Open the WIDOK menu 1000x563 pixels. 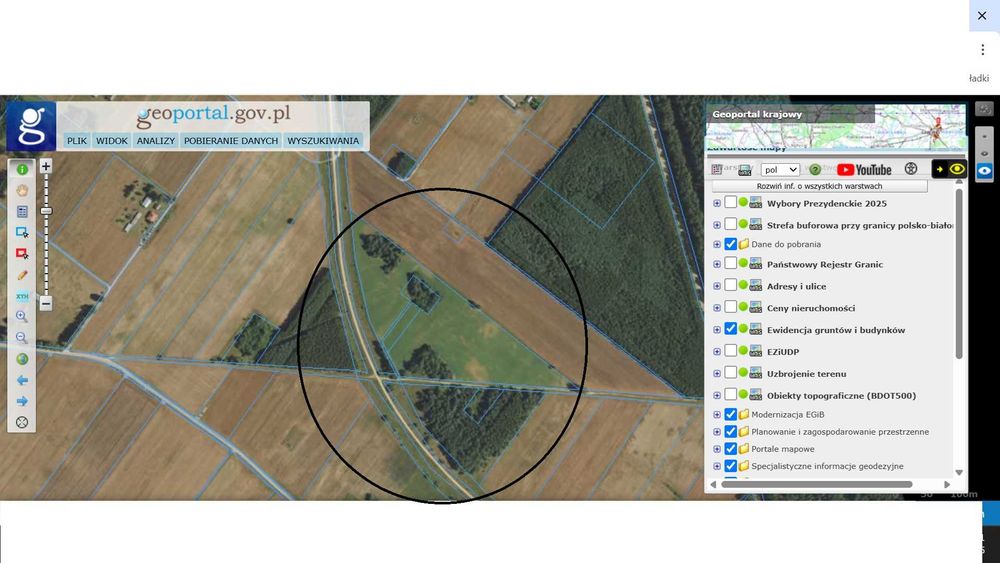tap(112, 140)
